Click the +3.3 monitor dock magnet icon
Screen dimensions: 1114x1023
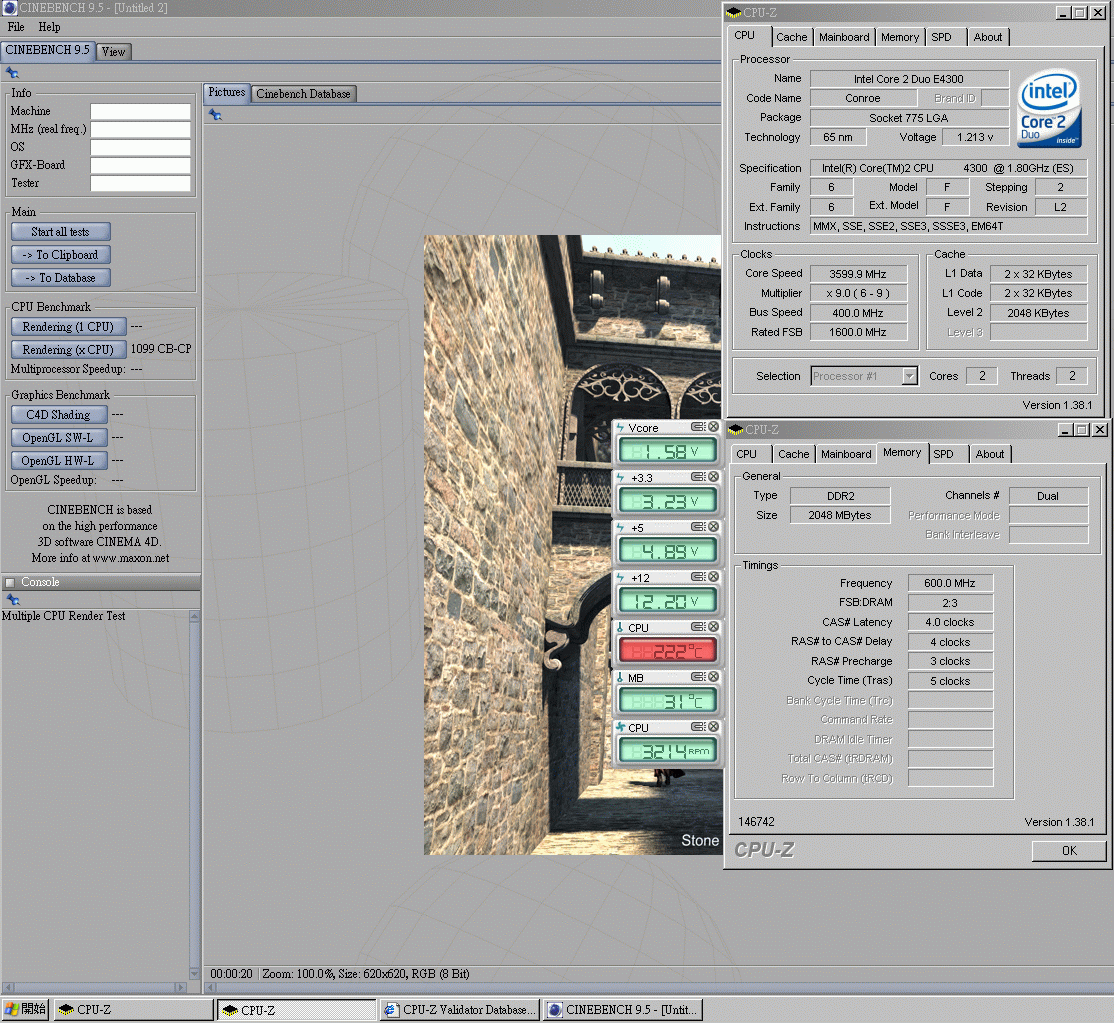(698, 477)
